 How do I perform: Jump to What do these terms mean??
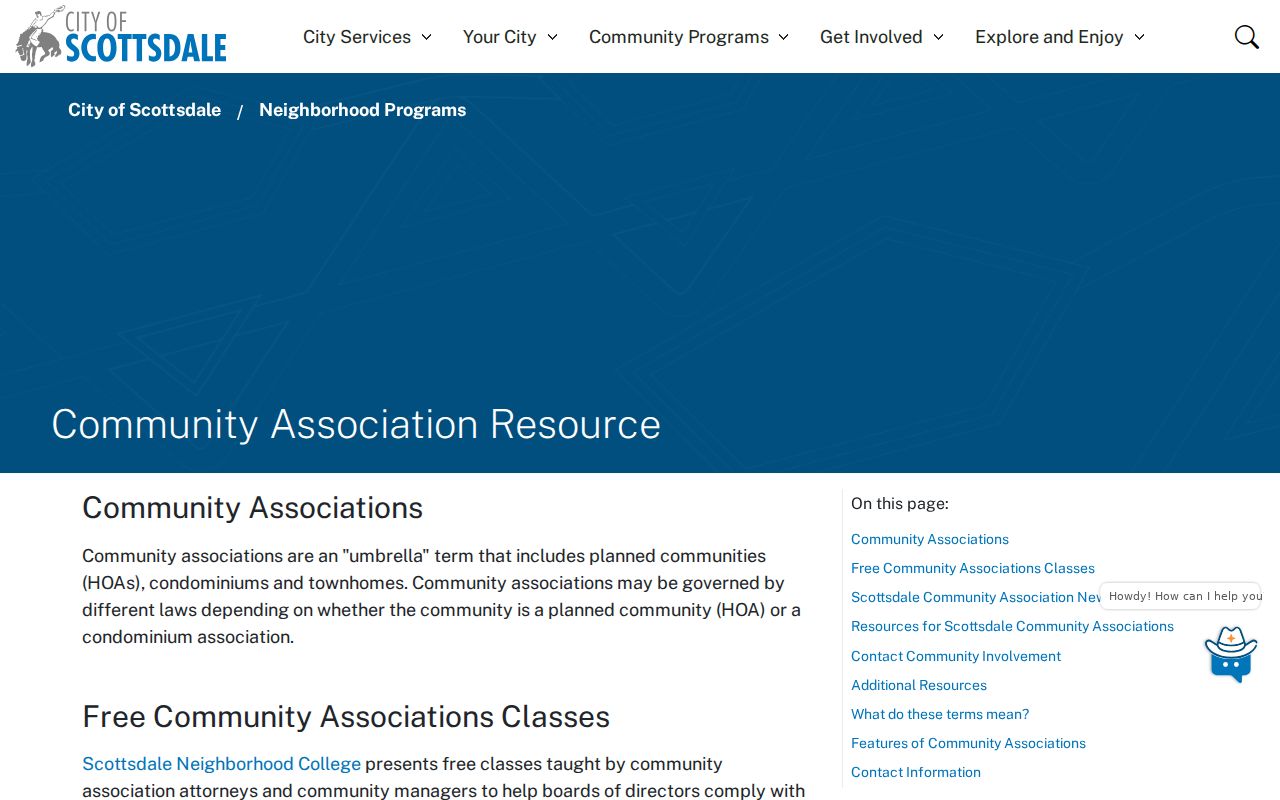click(x=940, y=714)
